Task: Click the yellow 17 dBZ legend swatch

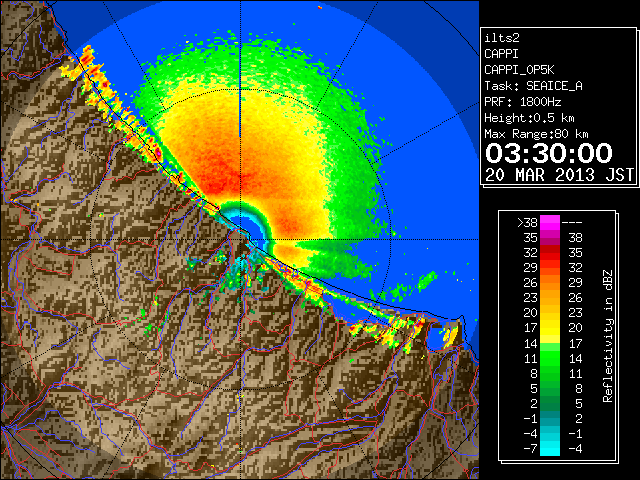Action: (550, 328)
